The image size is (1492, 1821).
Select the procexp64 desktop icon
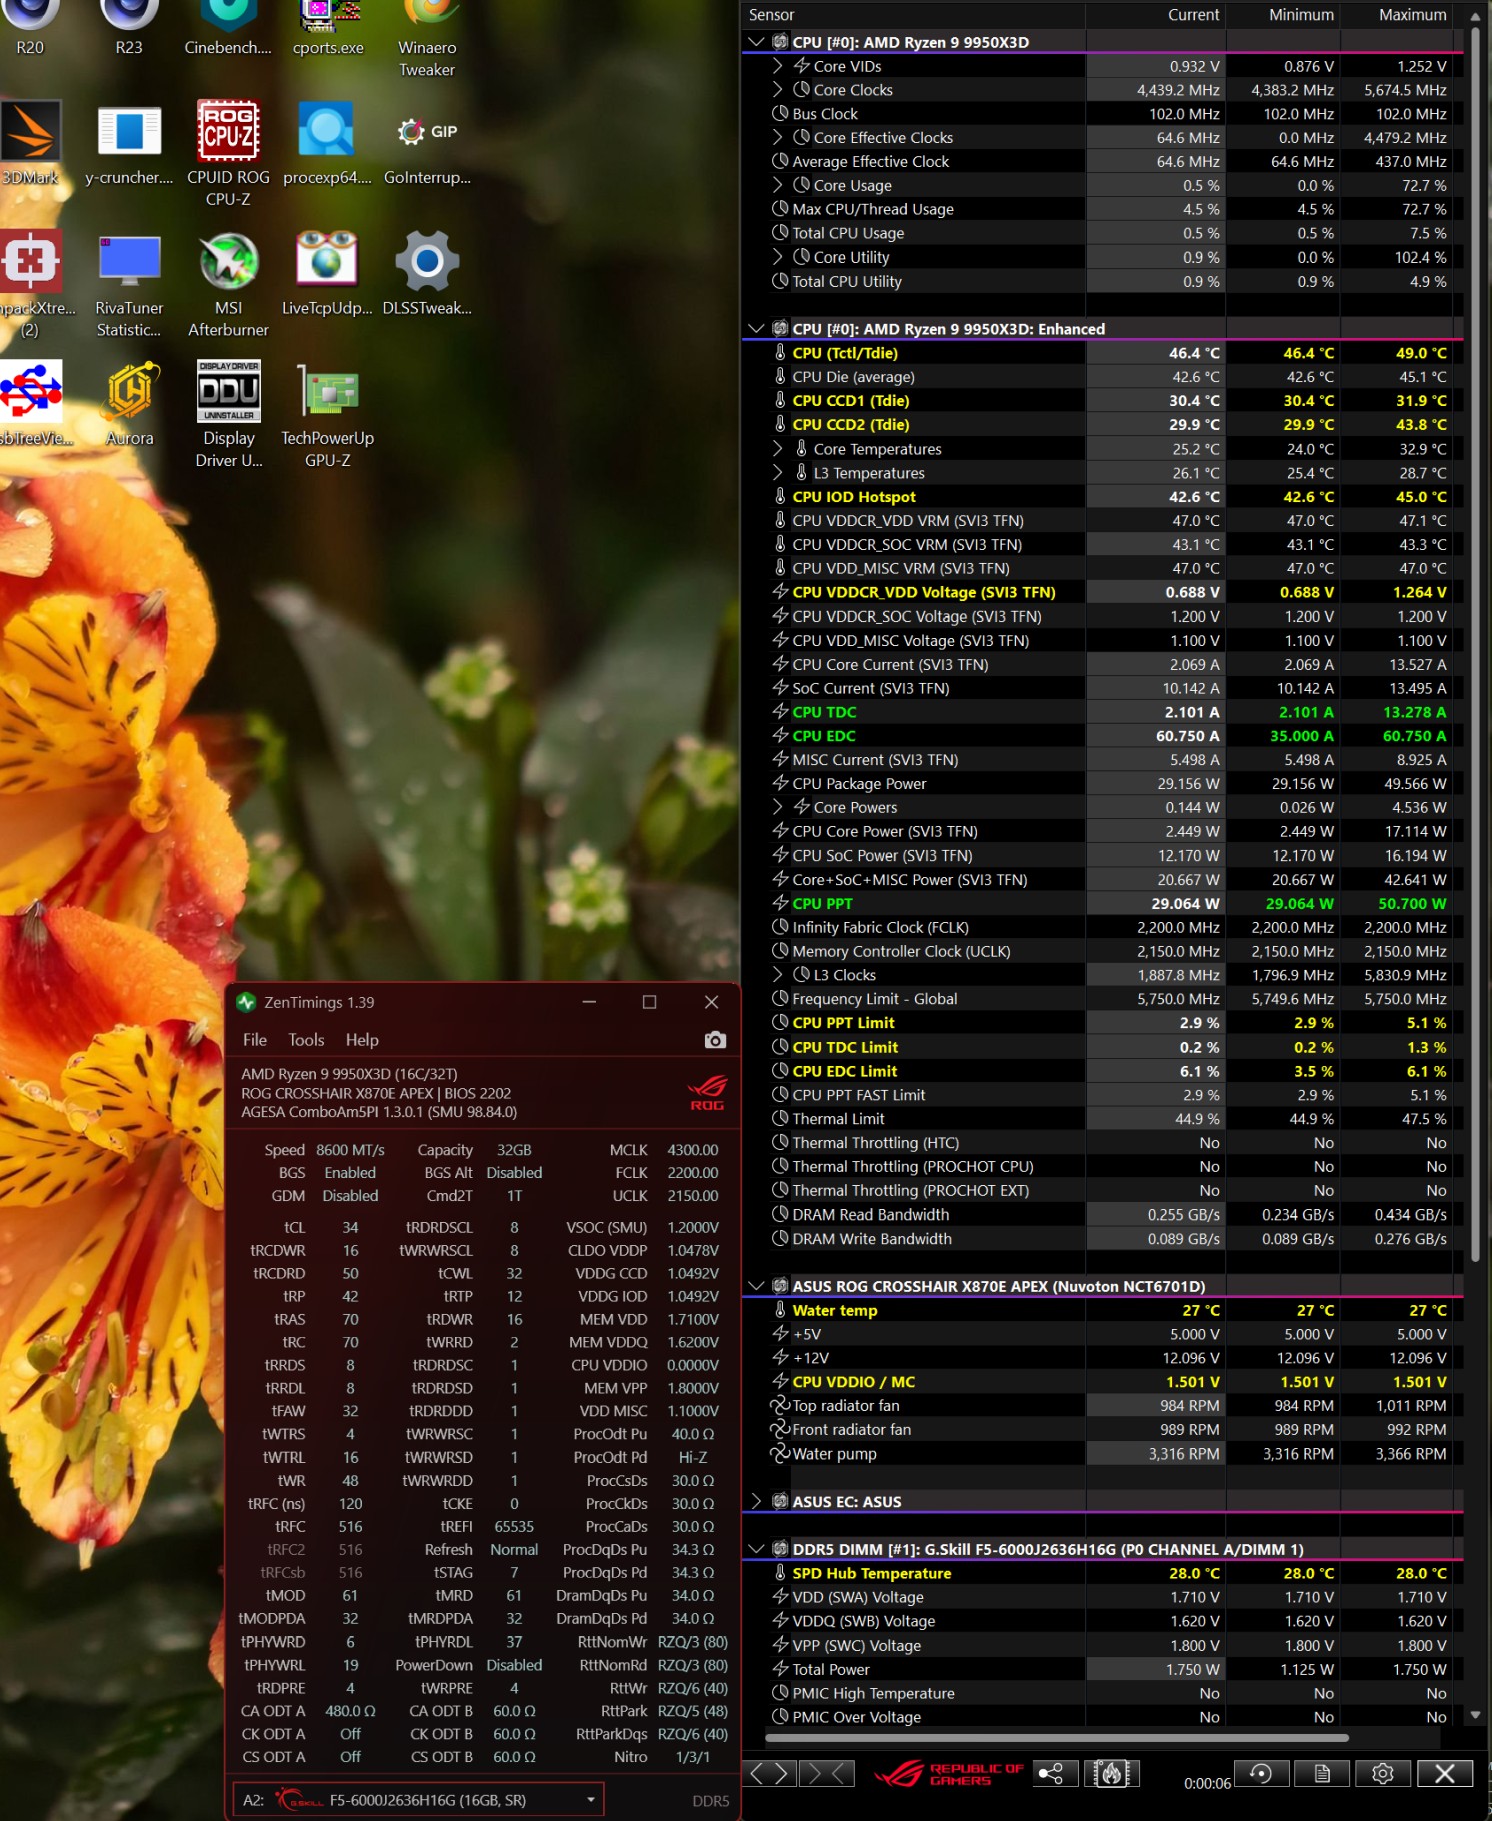(x=327, y=143)
